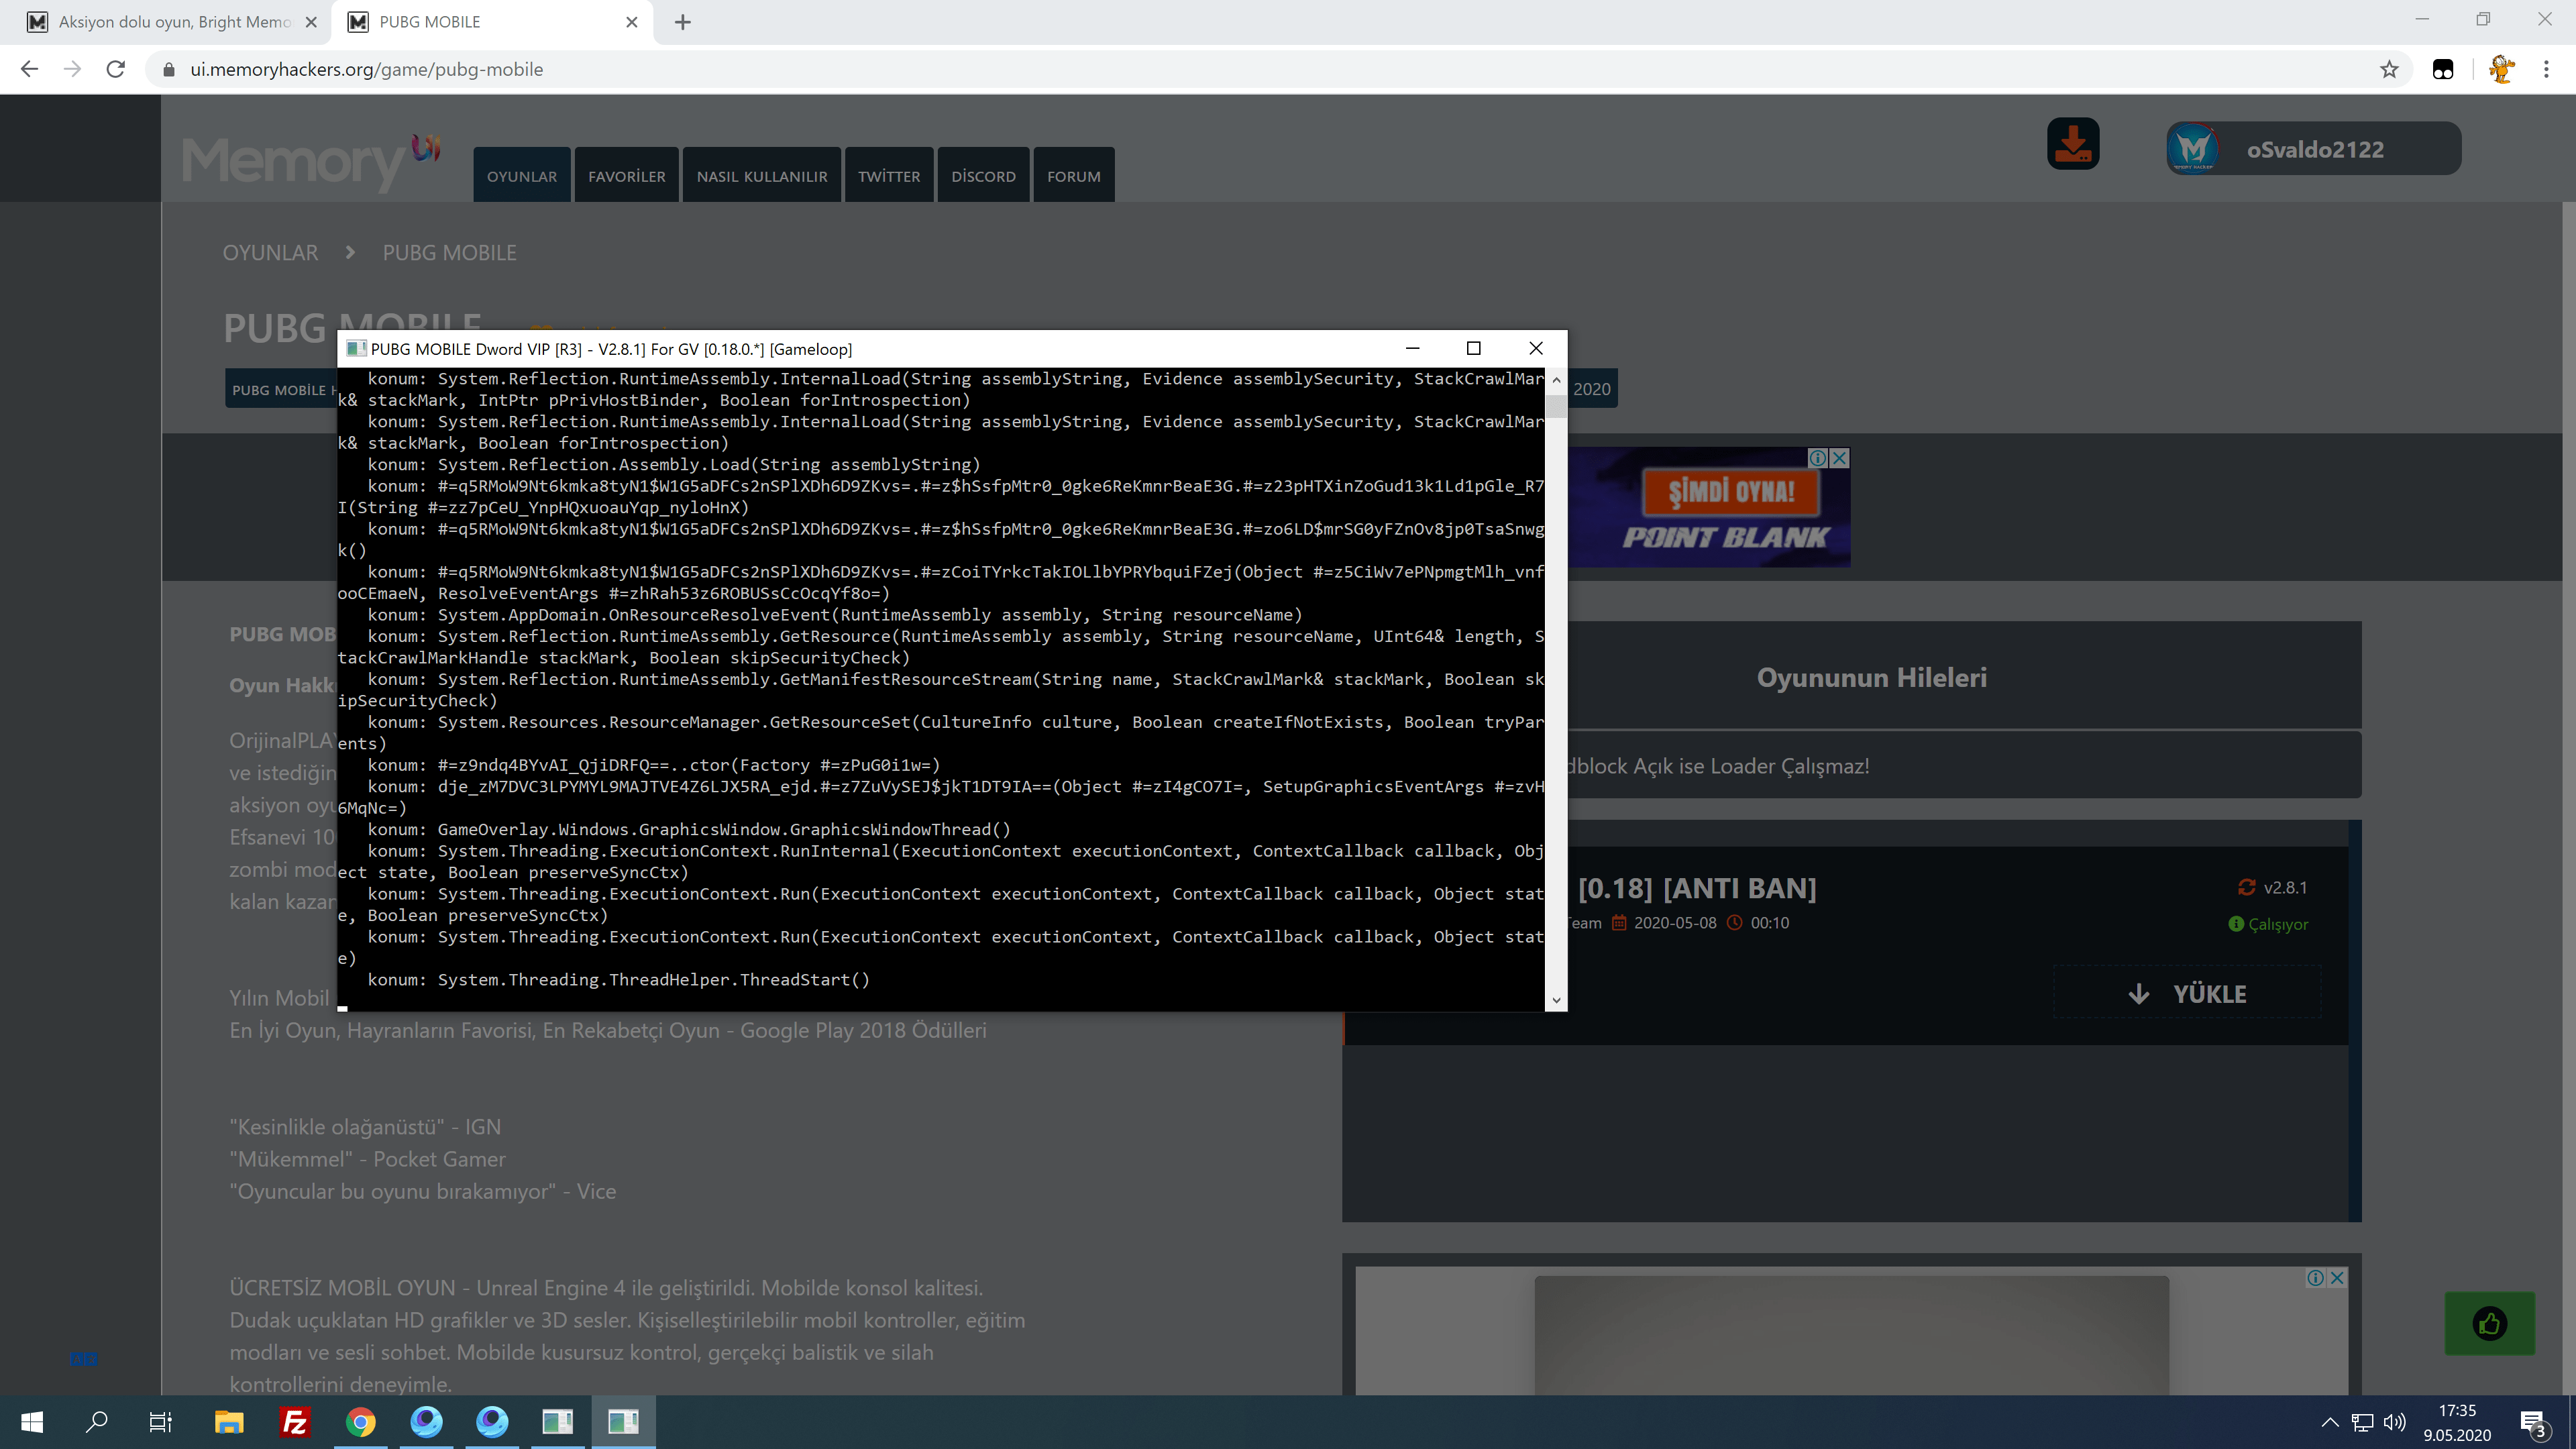Click the [0.18] [ANTI BAN] cheat title
The width and height of the screenshot is (2576, 1449).
(x=1697, y=888)
